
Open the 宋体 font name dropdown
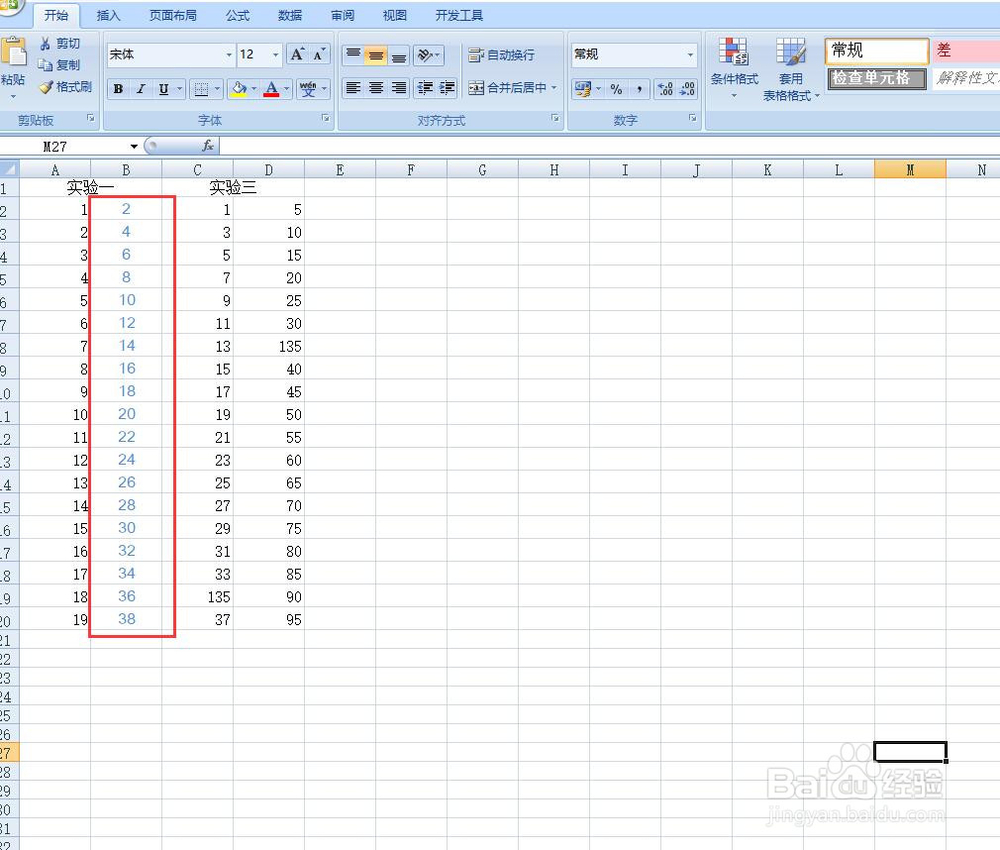(229, 55)
